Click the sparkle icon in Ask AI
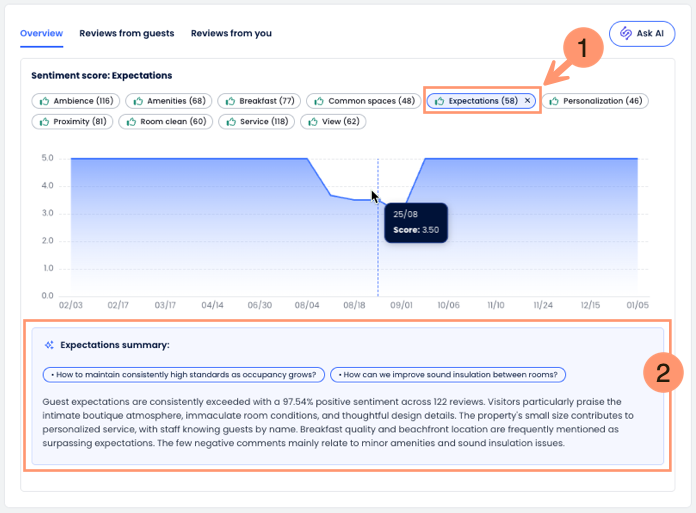This screenshot has height=513, width=696. pyautogui.click(x=626, y=33)
